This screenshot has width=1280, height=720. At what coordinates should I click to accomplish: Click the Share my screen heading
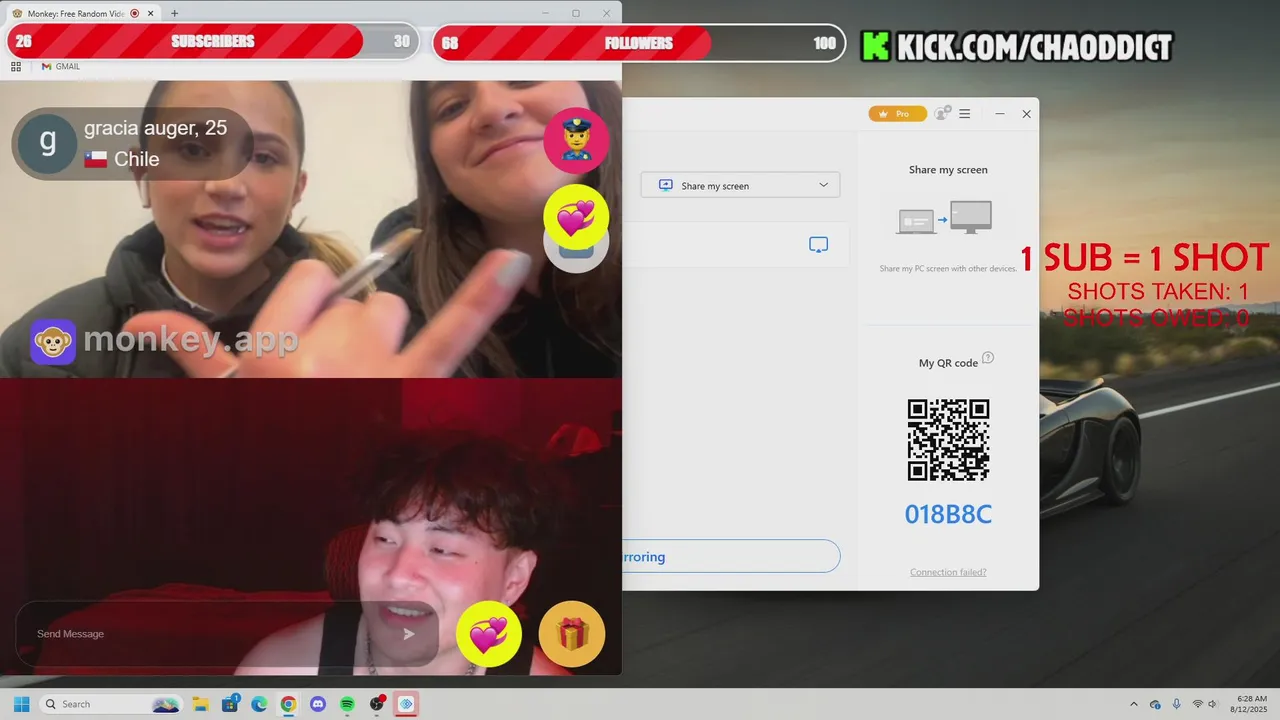[948, 170]
